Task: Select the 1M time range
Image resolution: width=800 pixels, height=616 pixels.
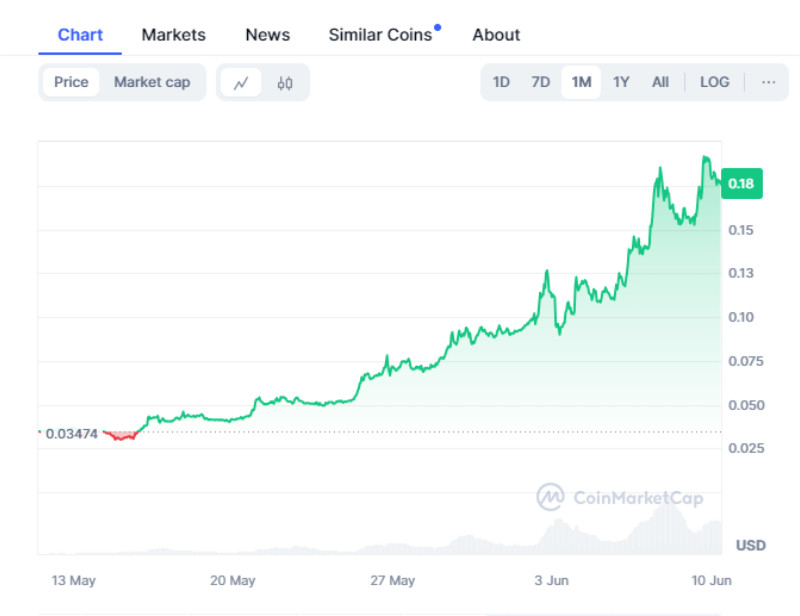Action: [x=580, y=82]
